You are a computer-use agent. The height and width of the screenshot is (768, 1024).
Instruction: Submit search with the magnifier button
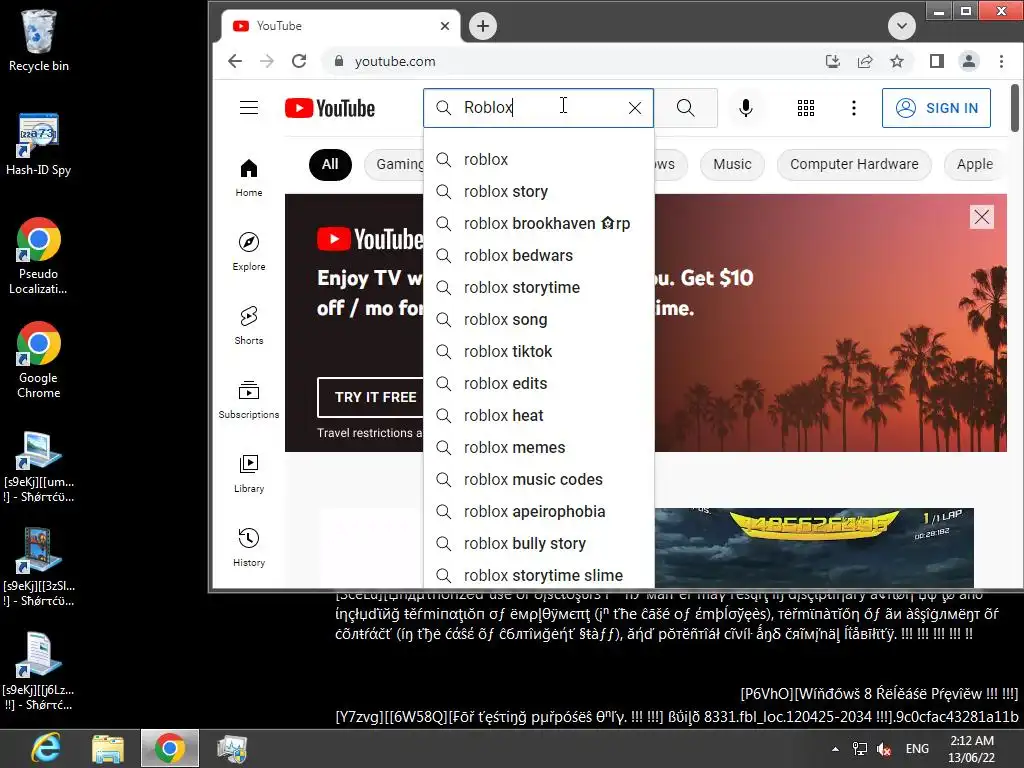pos(686,108)
